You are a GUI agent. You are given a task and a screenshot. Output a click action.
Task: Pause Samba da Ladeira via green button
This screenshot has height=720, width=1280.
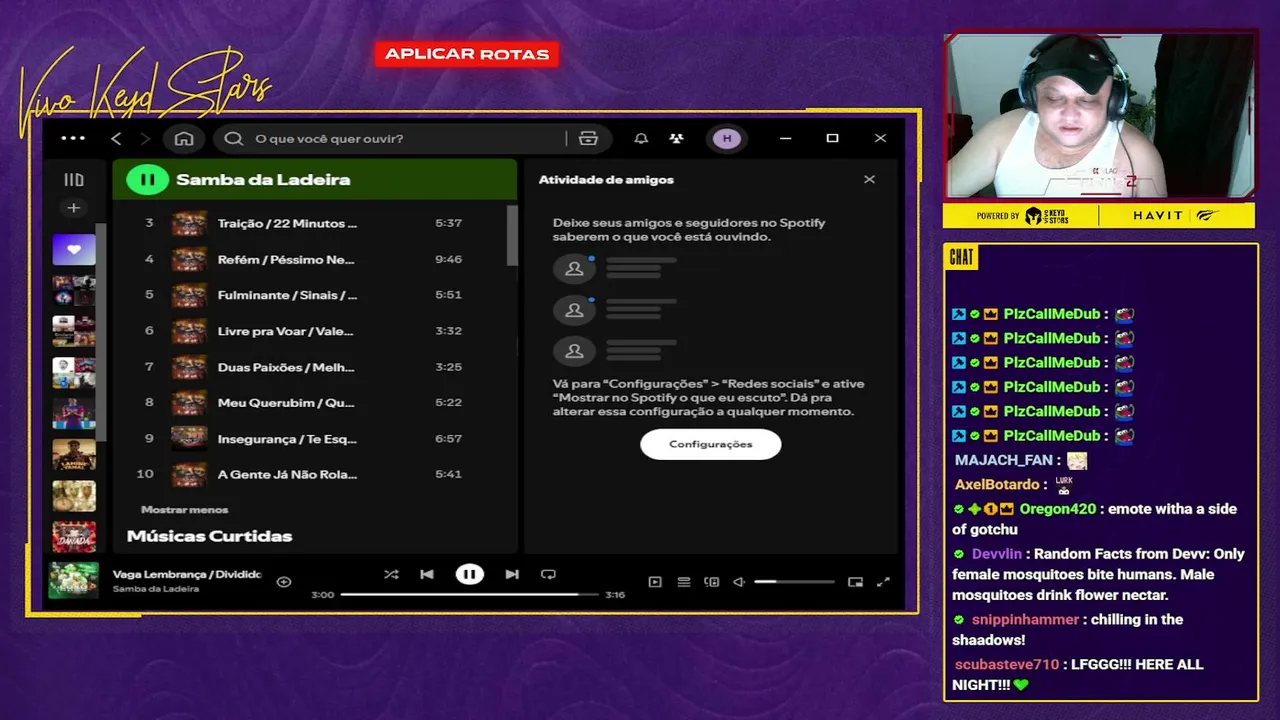pyautogui.click(x=147, y=180)
